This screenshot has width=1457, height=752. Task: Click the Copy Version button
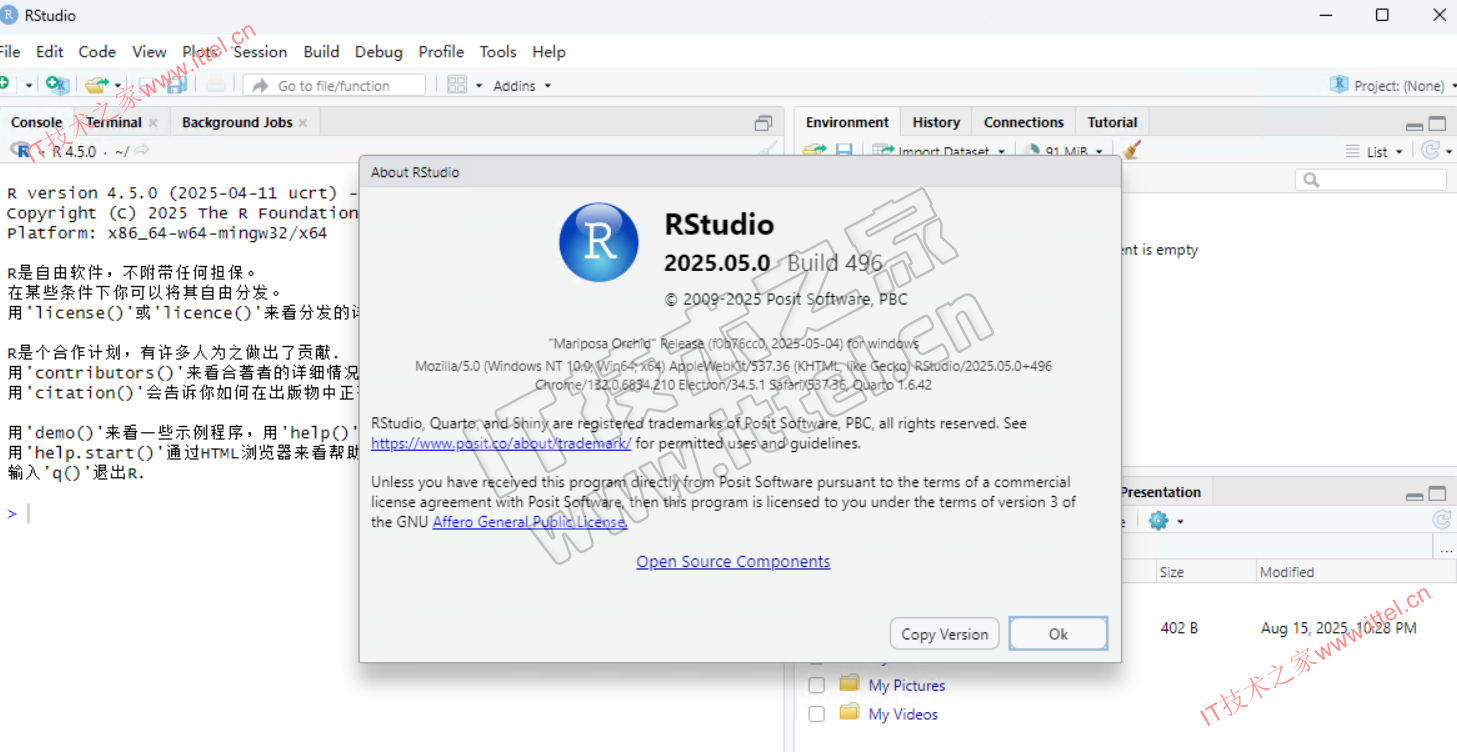tap(944, 634)
